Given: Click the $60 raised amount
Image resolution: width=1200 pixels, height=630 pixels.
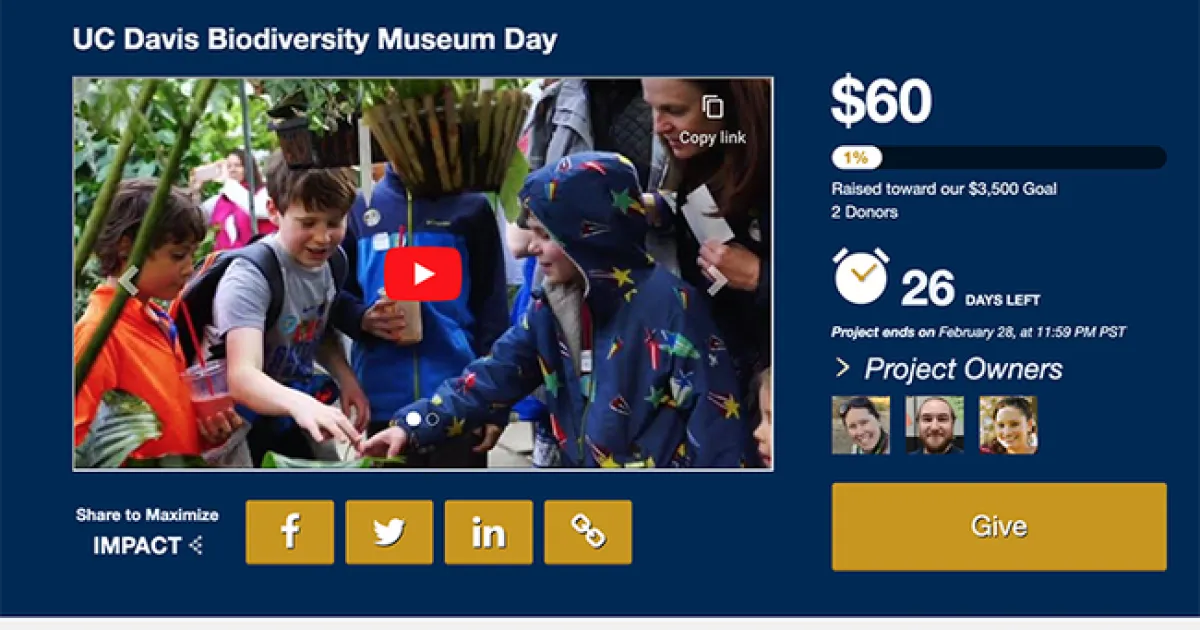Looking at the screenshot, I should (x=881, y=102).
